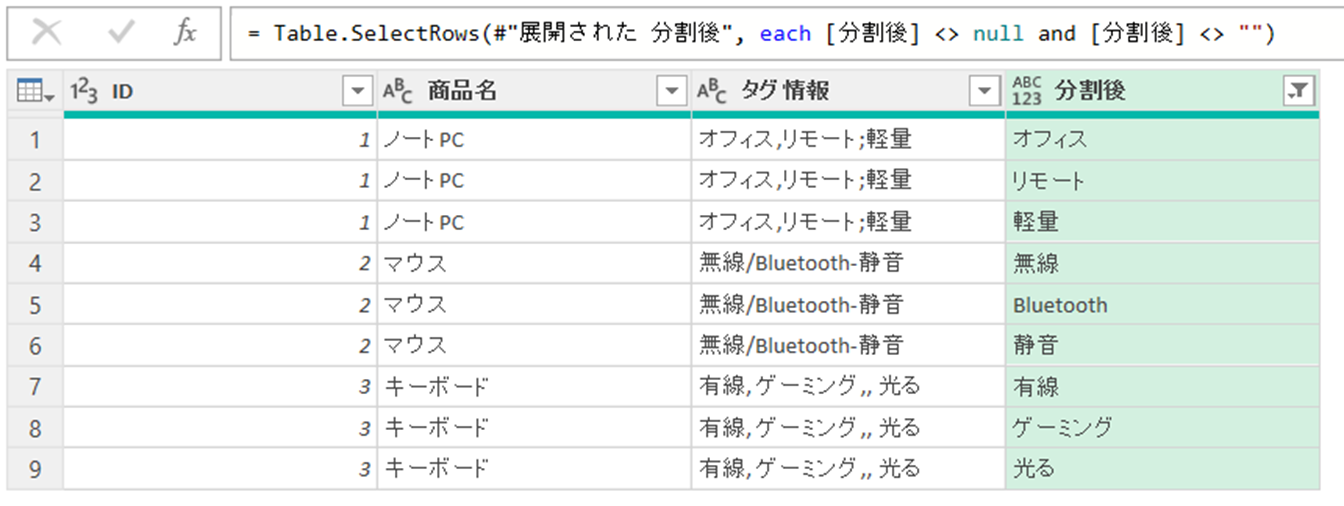The height and width of the screenshot is (506, 1344).
Task: Click the ID column data type icon
Action: click(x=85, y=92)
